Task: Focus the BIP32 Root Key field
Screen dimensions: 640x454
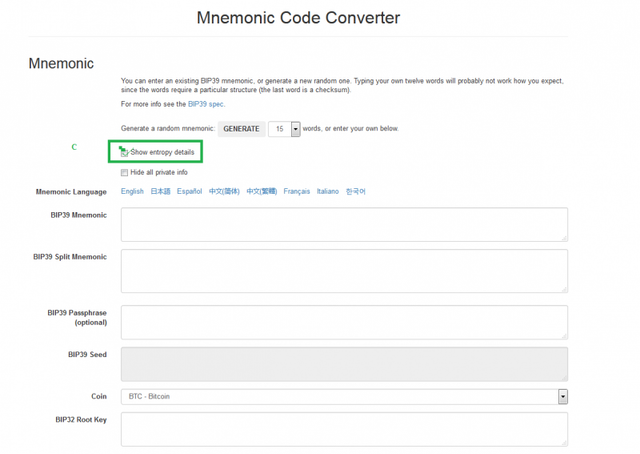Action: point(344,429)
